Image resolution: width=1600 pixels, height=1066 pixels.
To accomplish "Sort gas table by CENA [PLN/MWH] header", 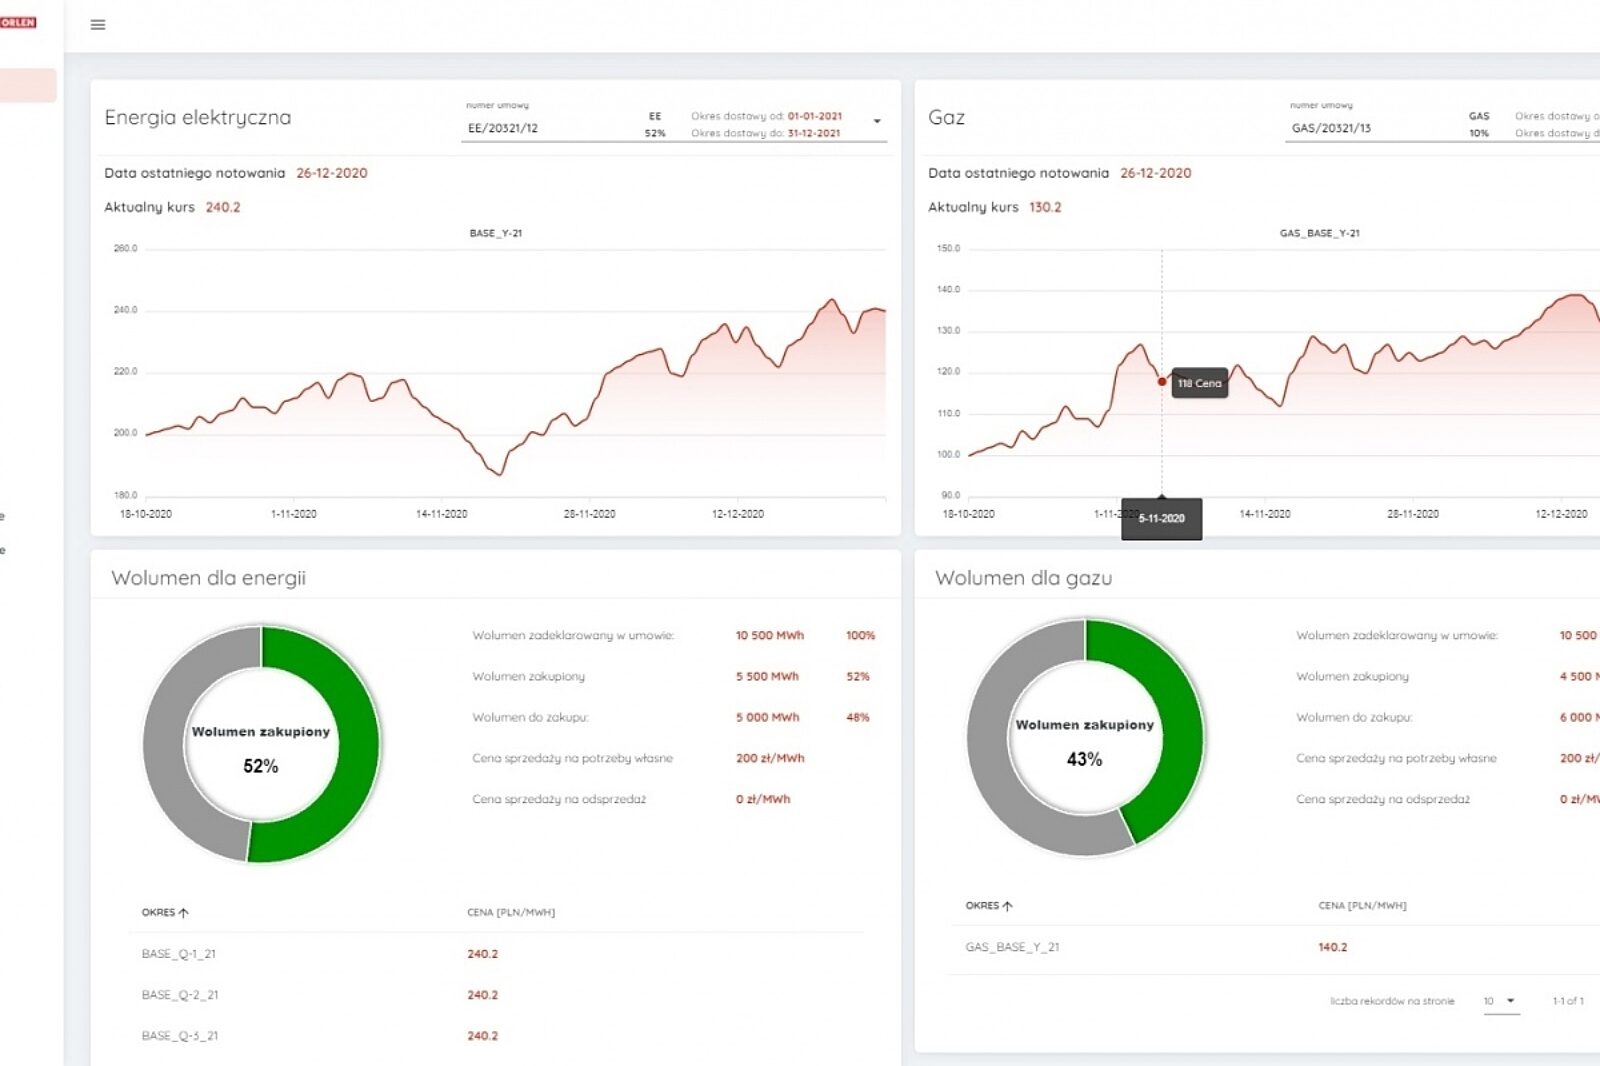I will point(1361,905).
